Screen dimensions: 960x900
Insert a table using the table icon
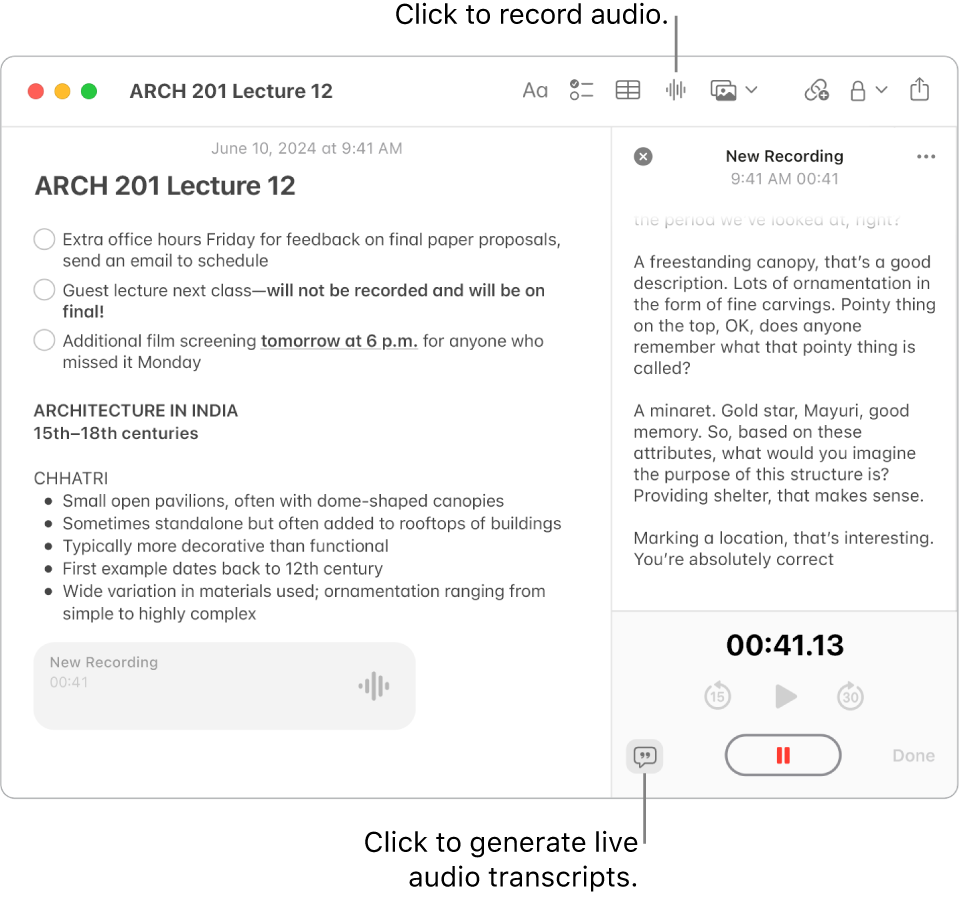pos(628,91)
